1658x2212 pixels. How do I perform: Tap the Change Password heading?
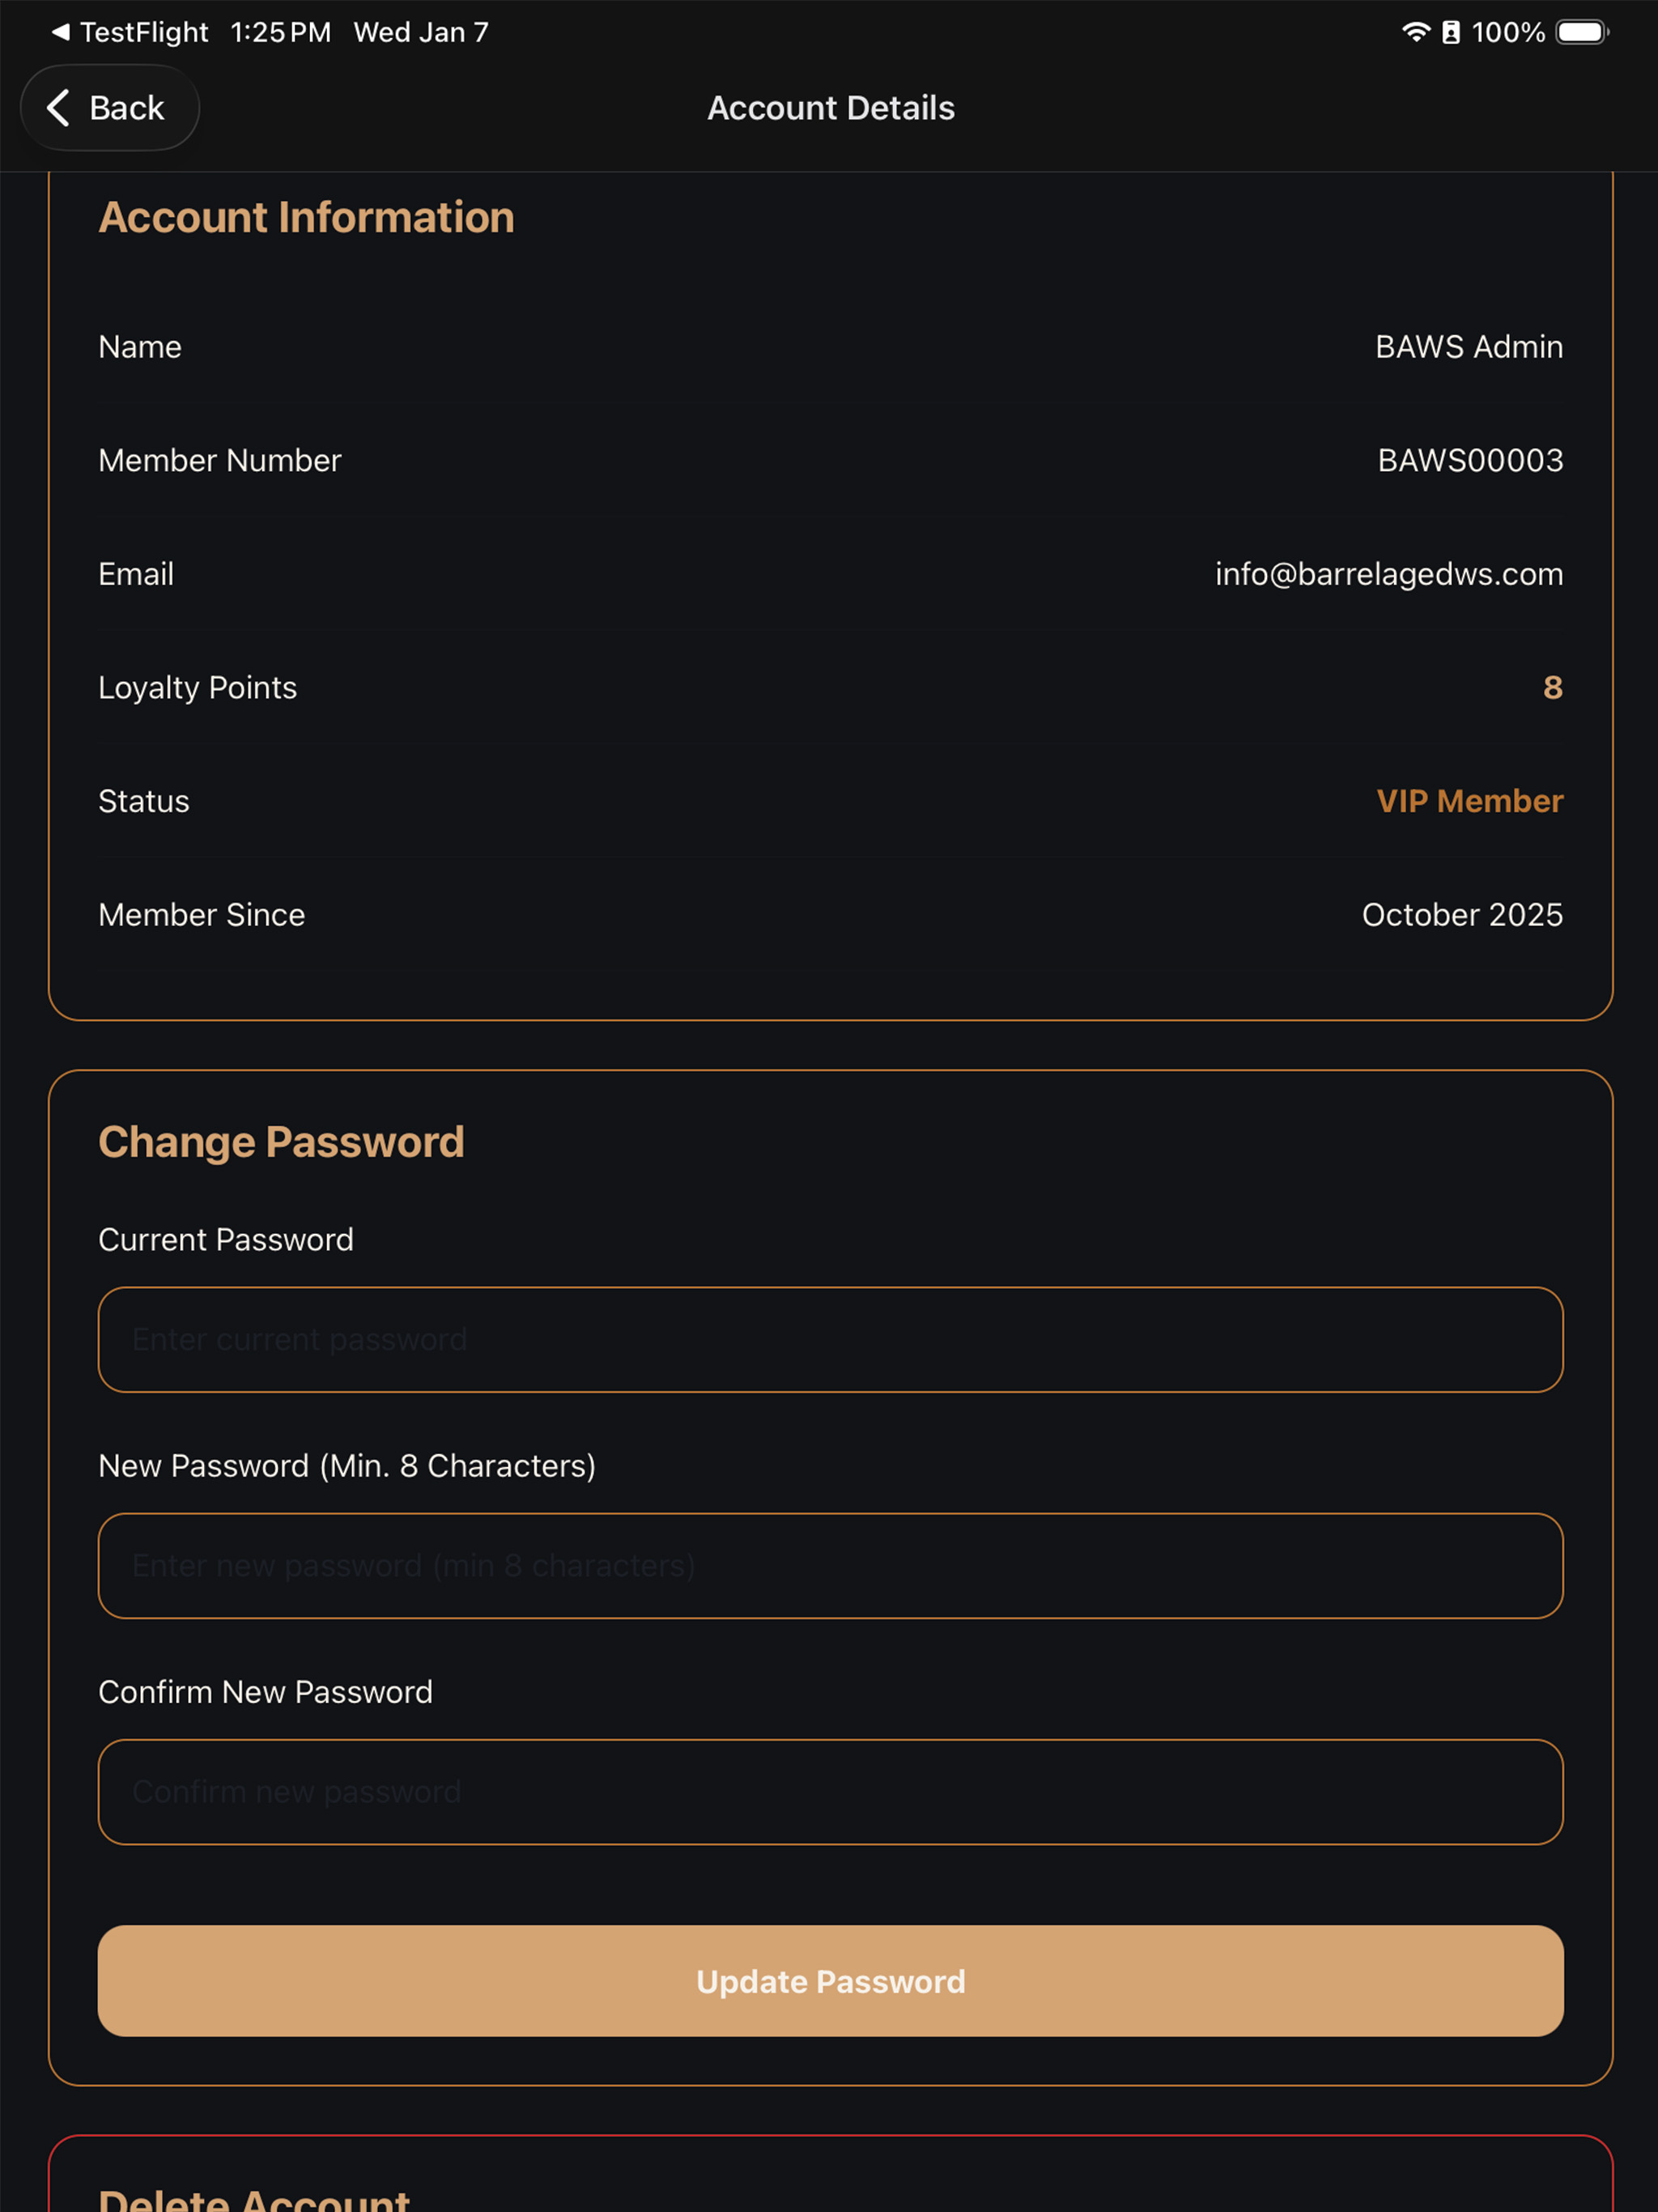(x=281, y=1142)
